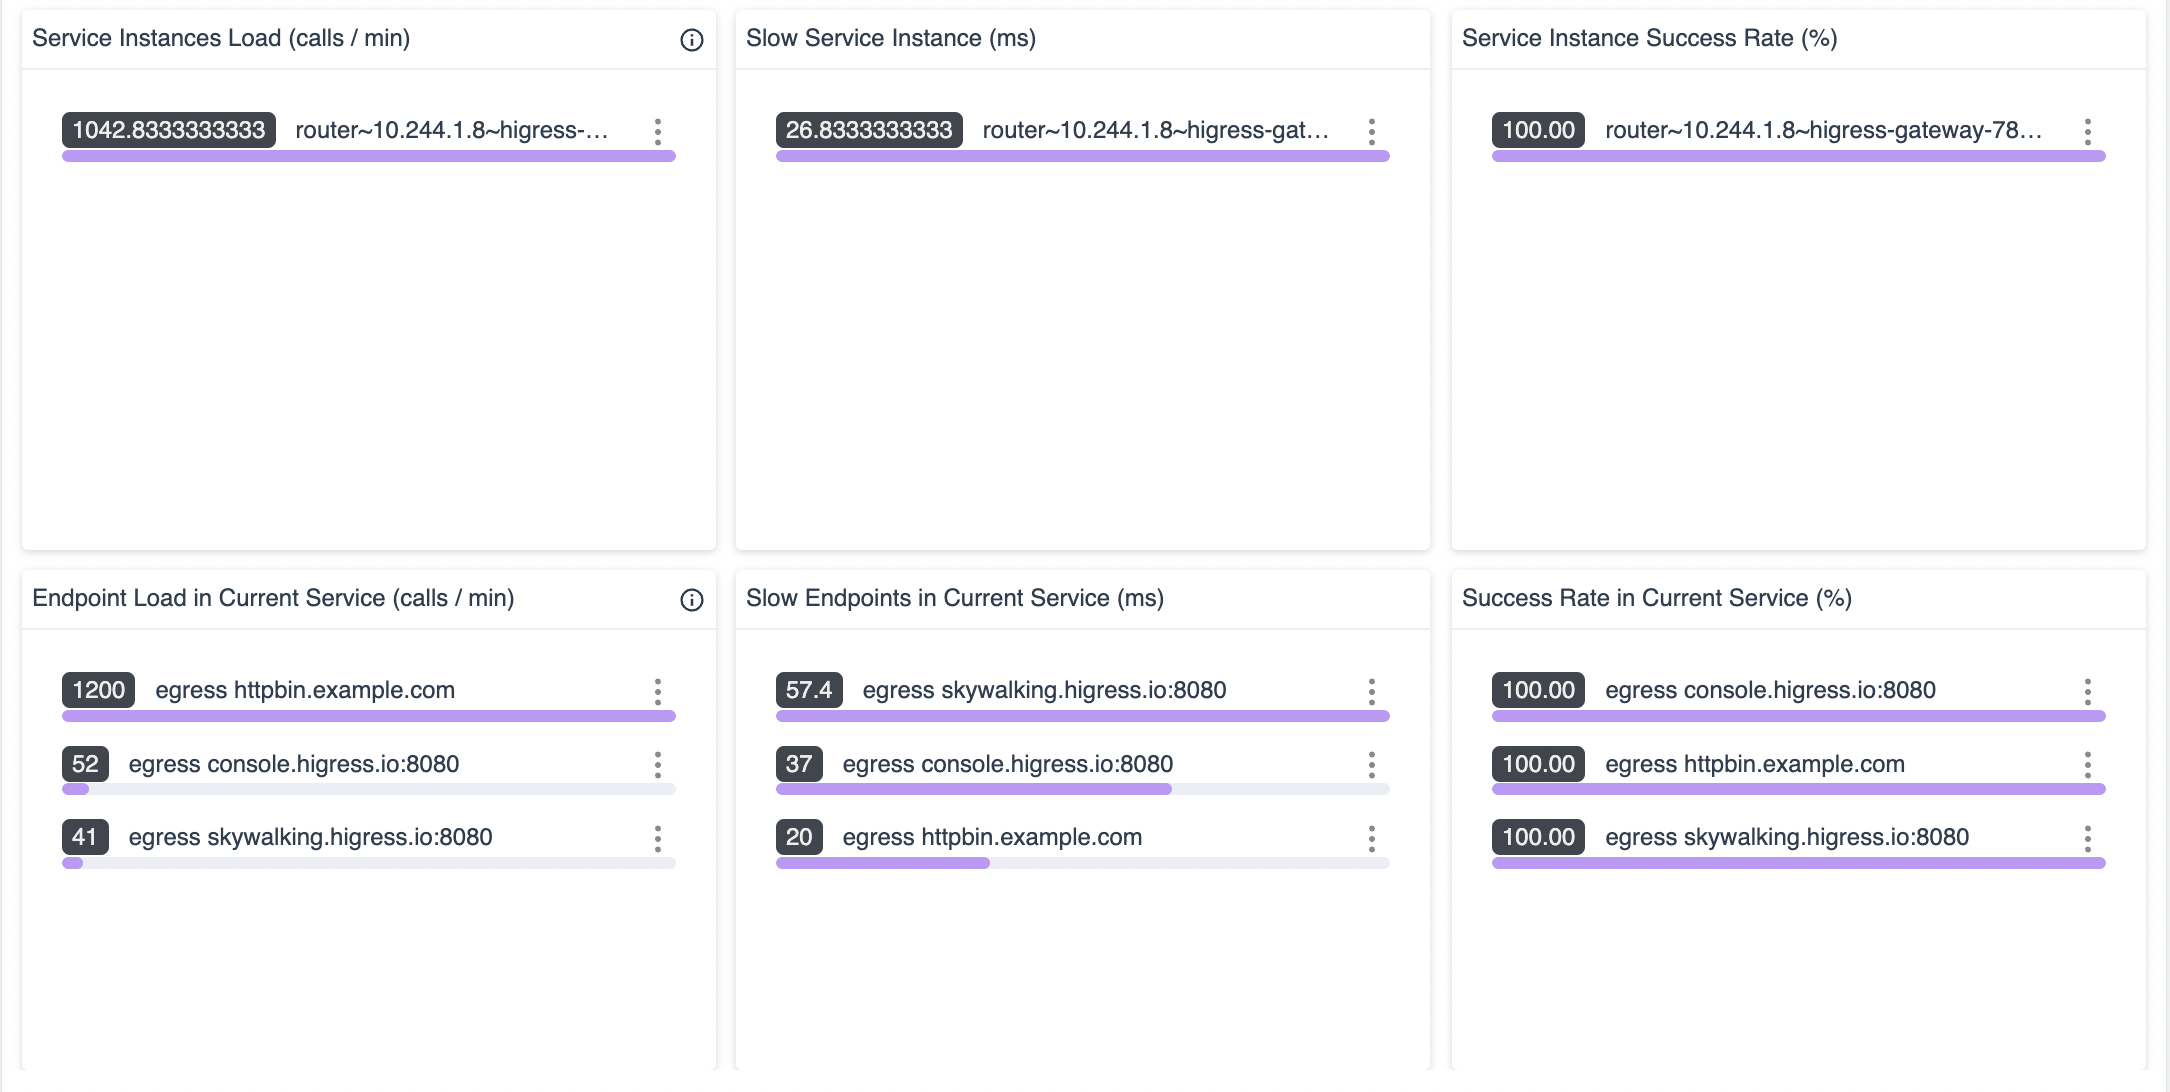Screen dimensions: 2170x1092
Task: Click router instance name in Service Instance Success Rate
Action: (x=1822, y=130)
